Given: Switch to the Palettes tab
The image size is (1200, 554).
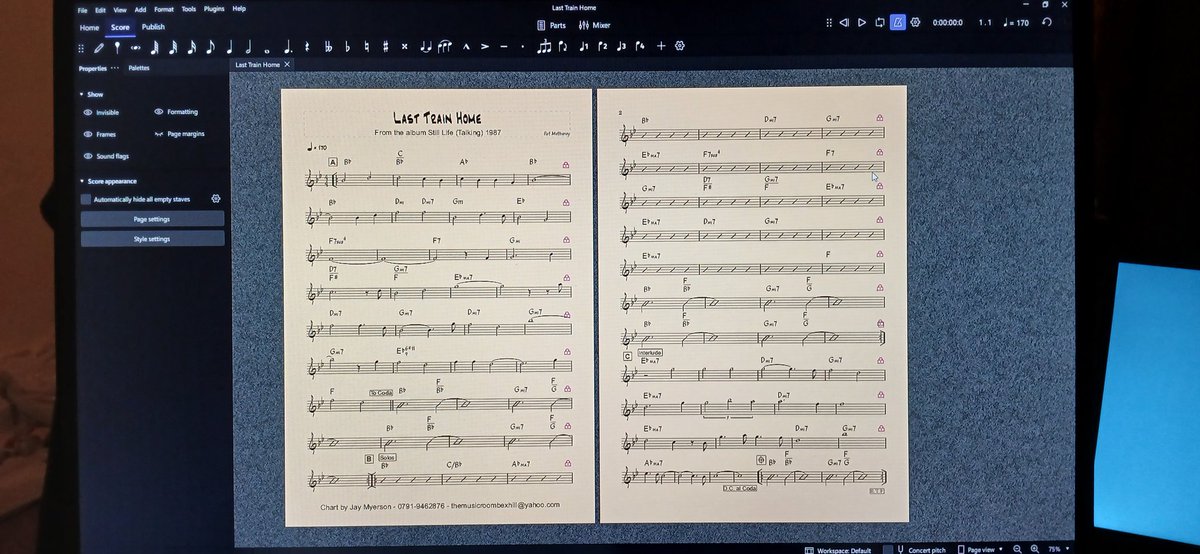Looking at the screenshot, I should (139, 68).
